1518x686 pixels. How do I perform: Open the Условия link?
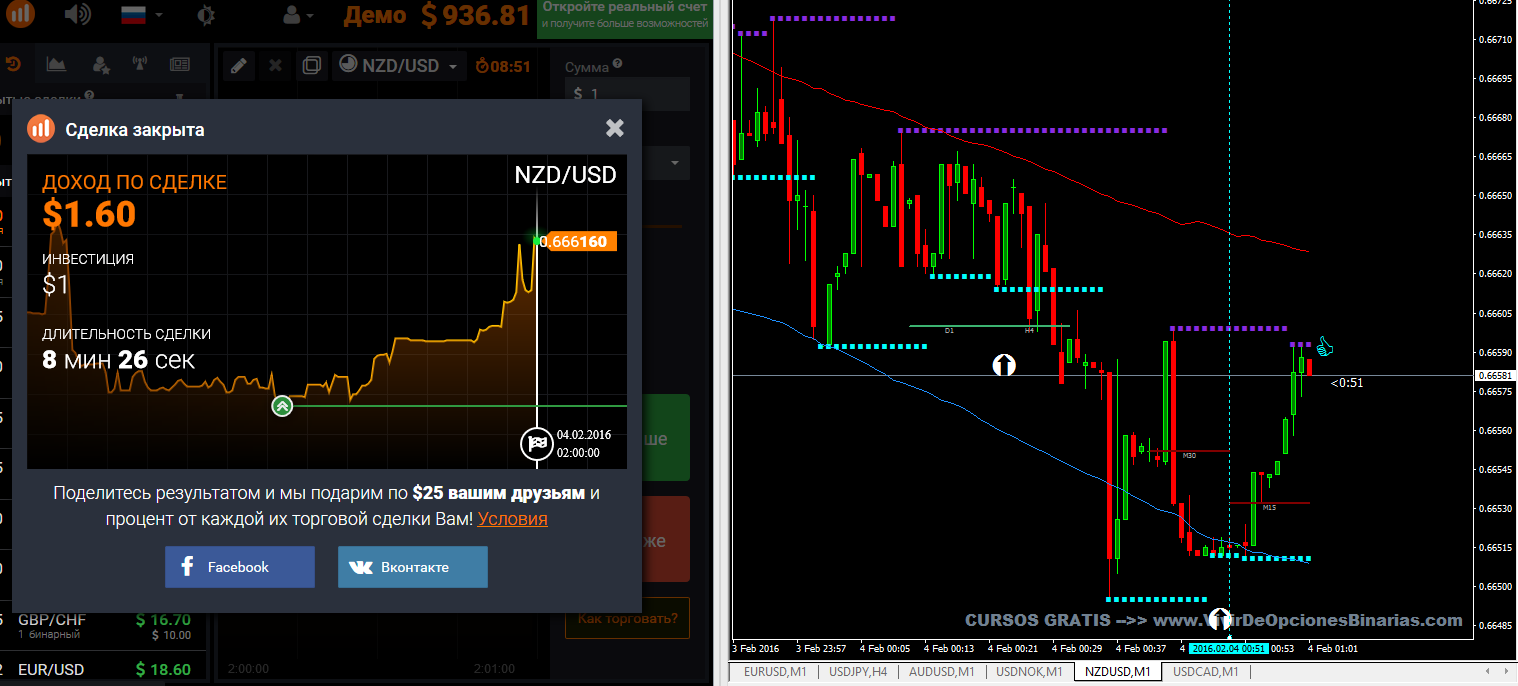[x=513, y=519]
